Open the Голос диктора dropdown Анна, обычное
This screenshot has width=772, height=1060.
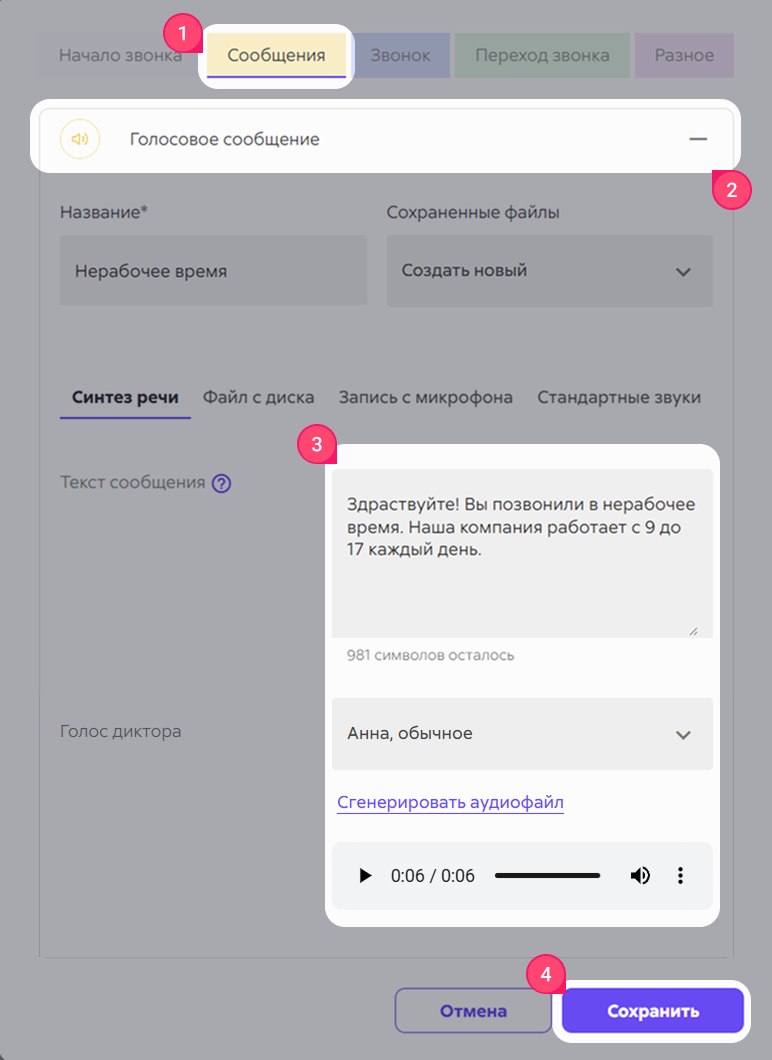522,734
